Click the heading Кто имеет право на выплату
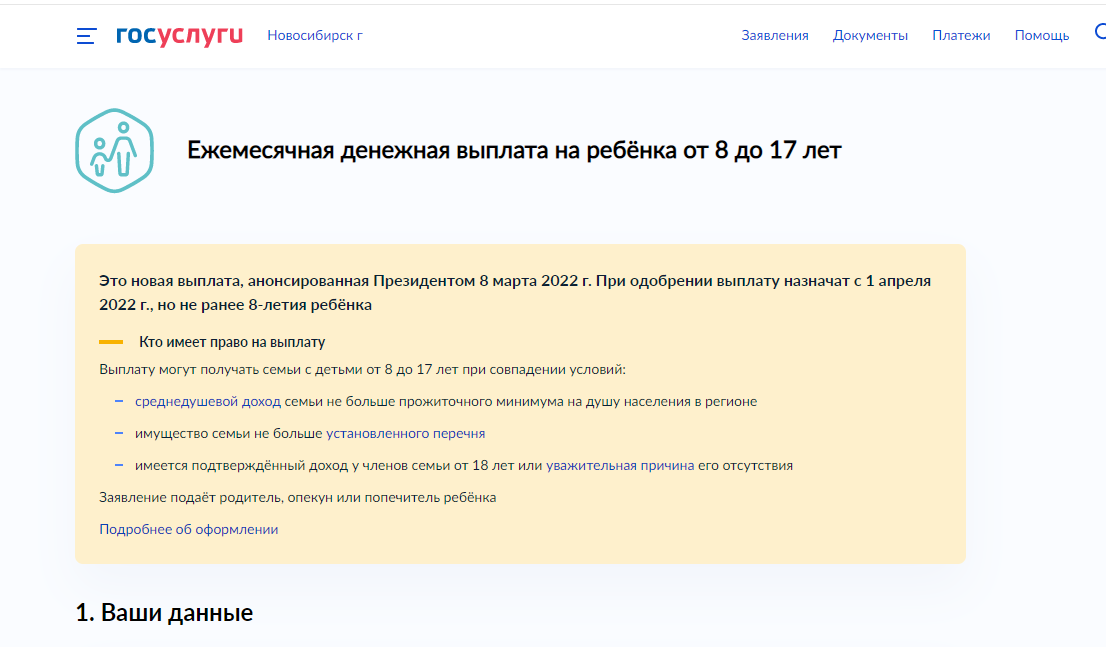The width and height of the screenshot is (1106, 647). click(232, 342)
